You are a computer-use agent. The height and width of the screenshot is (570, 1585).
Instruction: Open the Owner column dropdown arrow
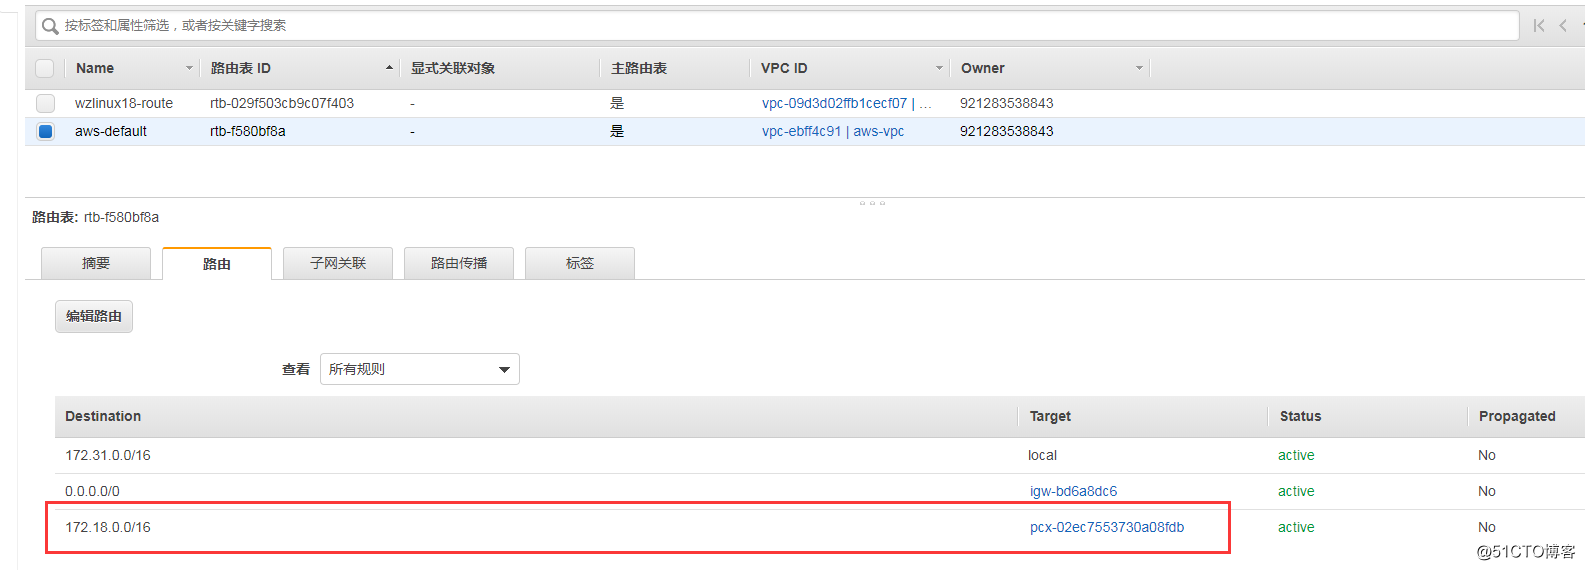click(1139, 68)
